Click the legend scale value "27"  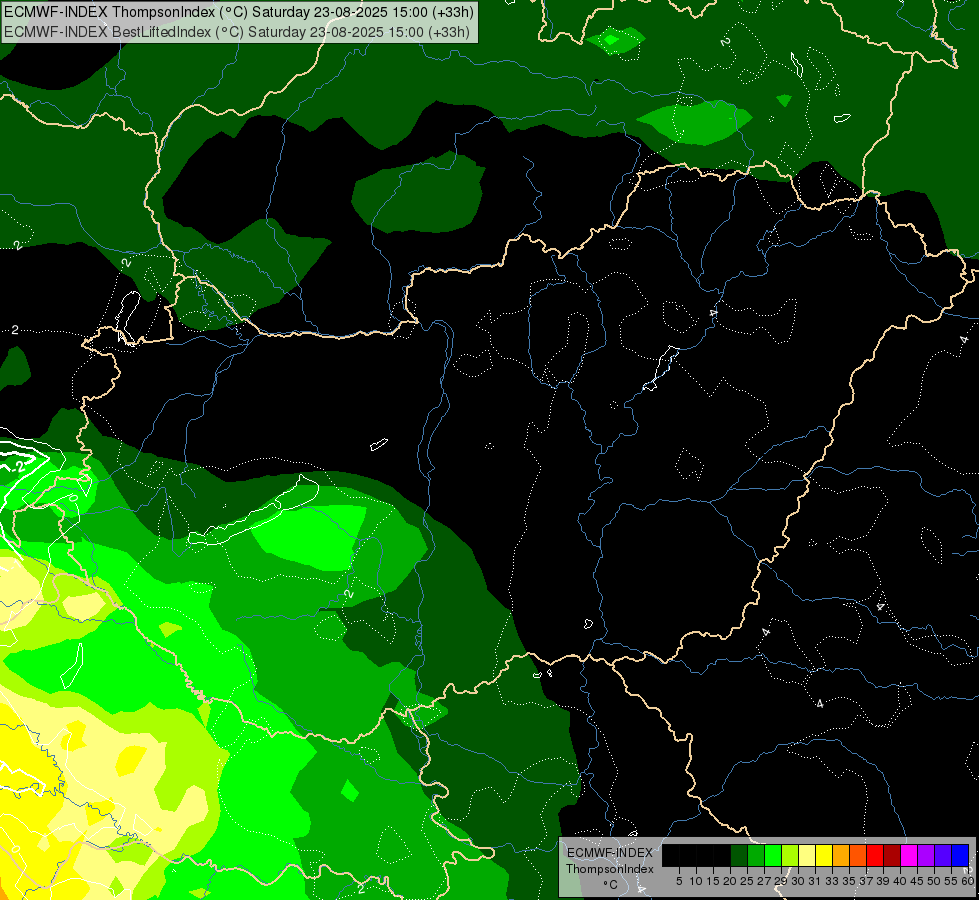pyautogui.click(x=764, y=881)
